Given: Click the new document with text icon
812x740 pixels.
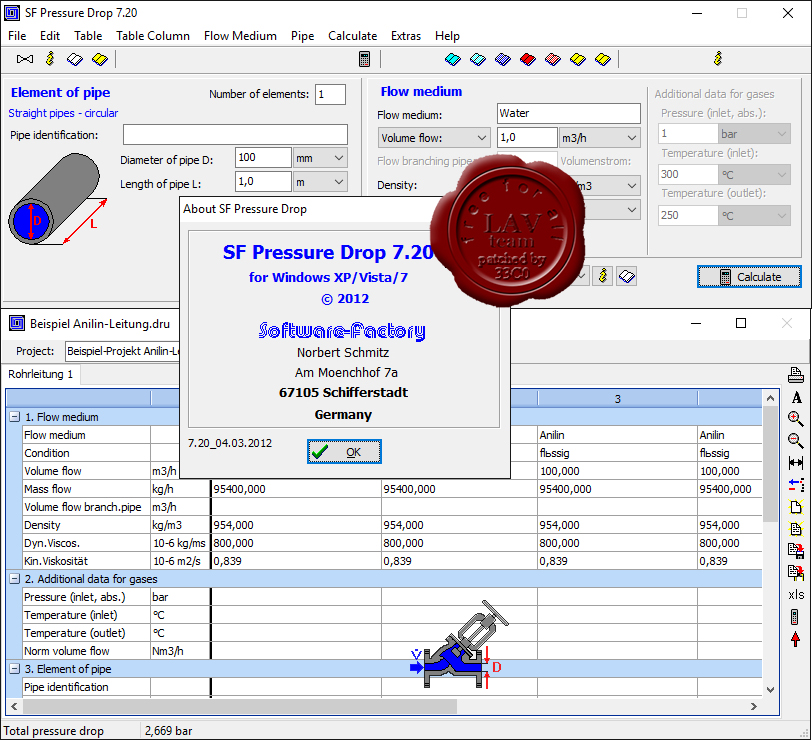Looking at the screenshot, I should click(795, 528).
